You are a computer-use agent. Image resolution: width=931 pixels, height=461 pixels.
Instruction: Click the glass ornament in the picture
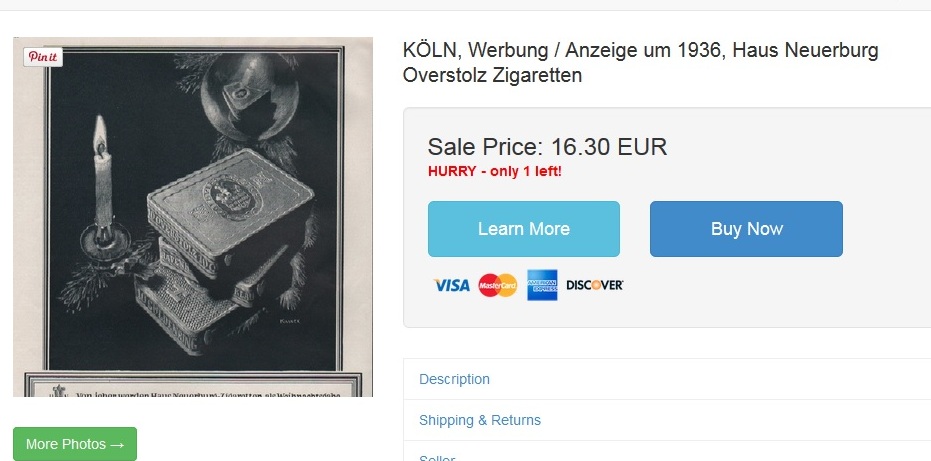[249, 97]
